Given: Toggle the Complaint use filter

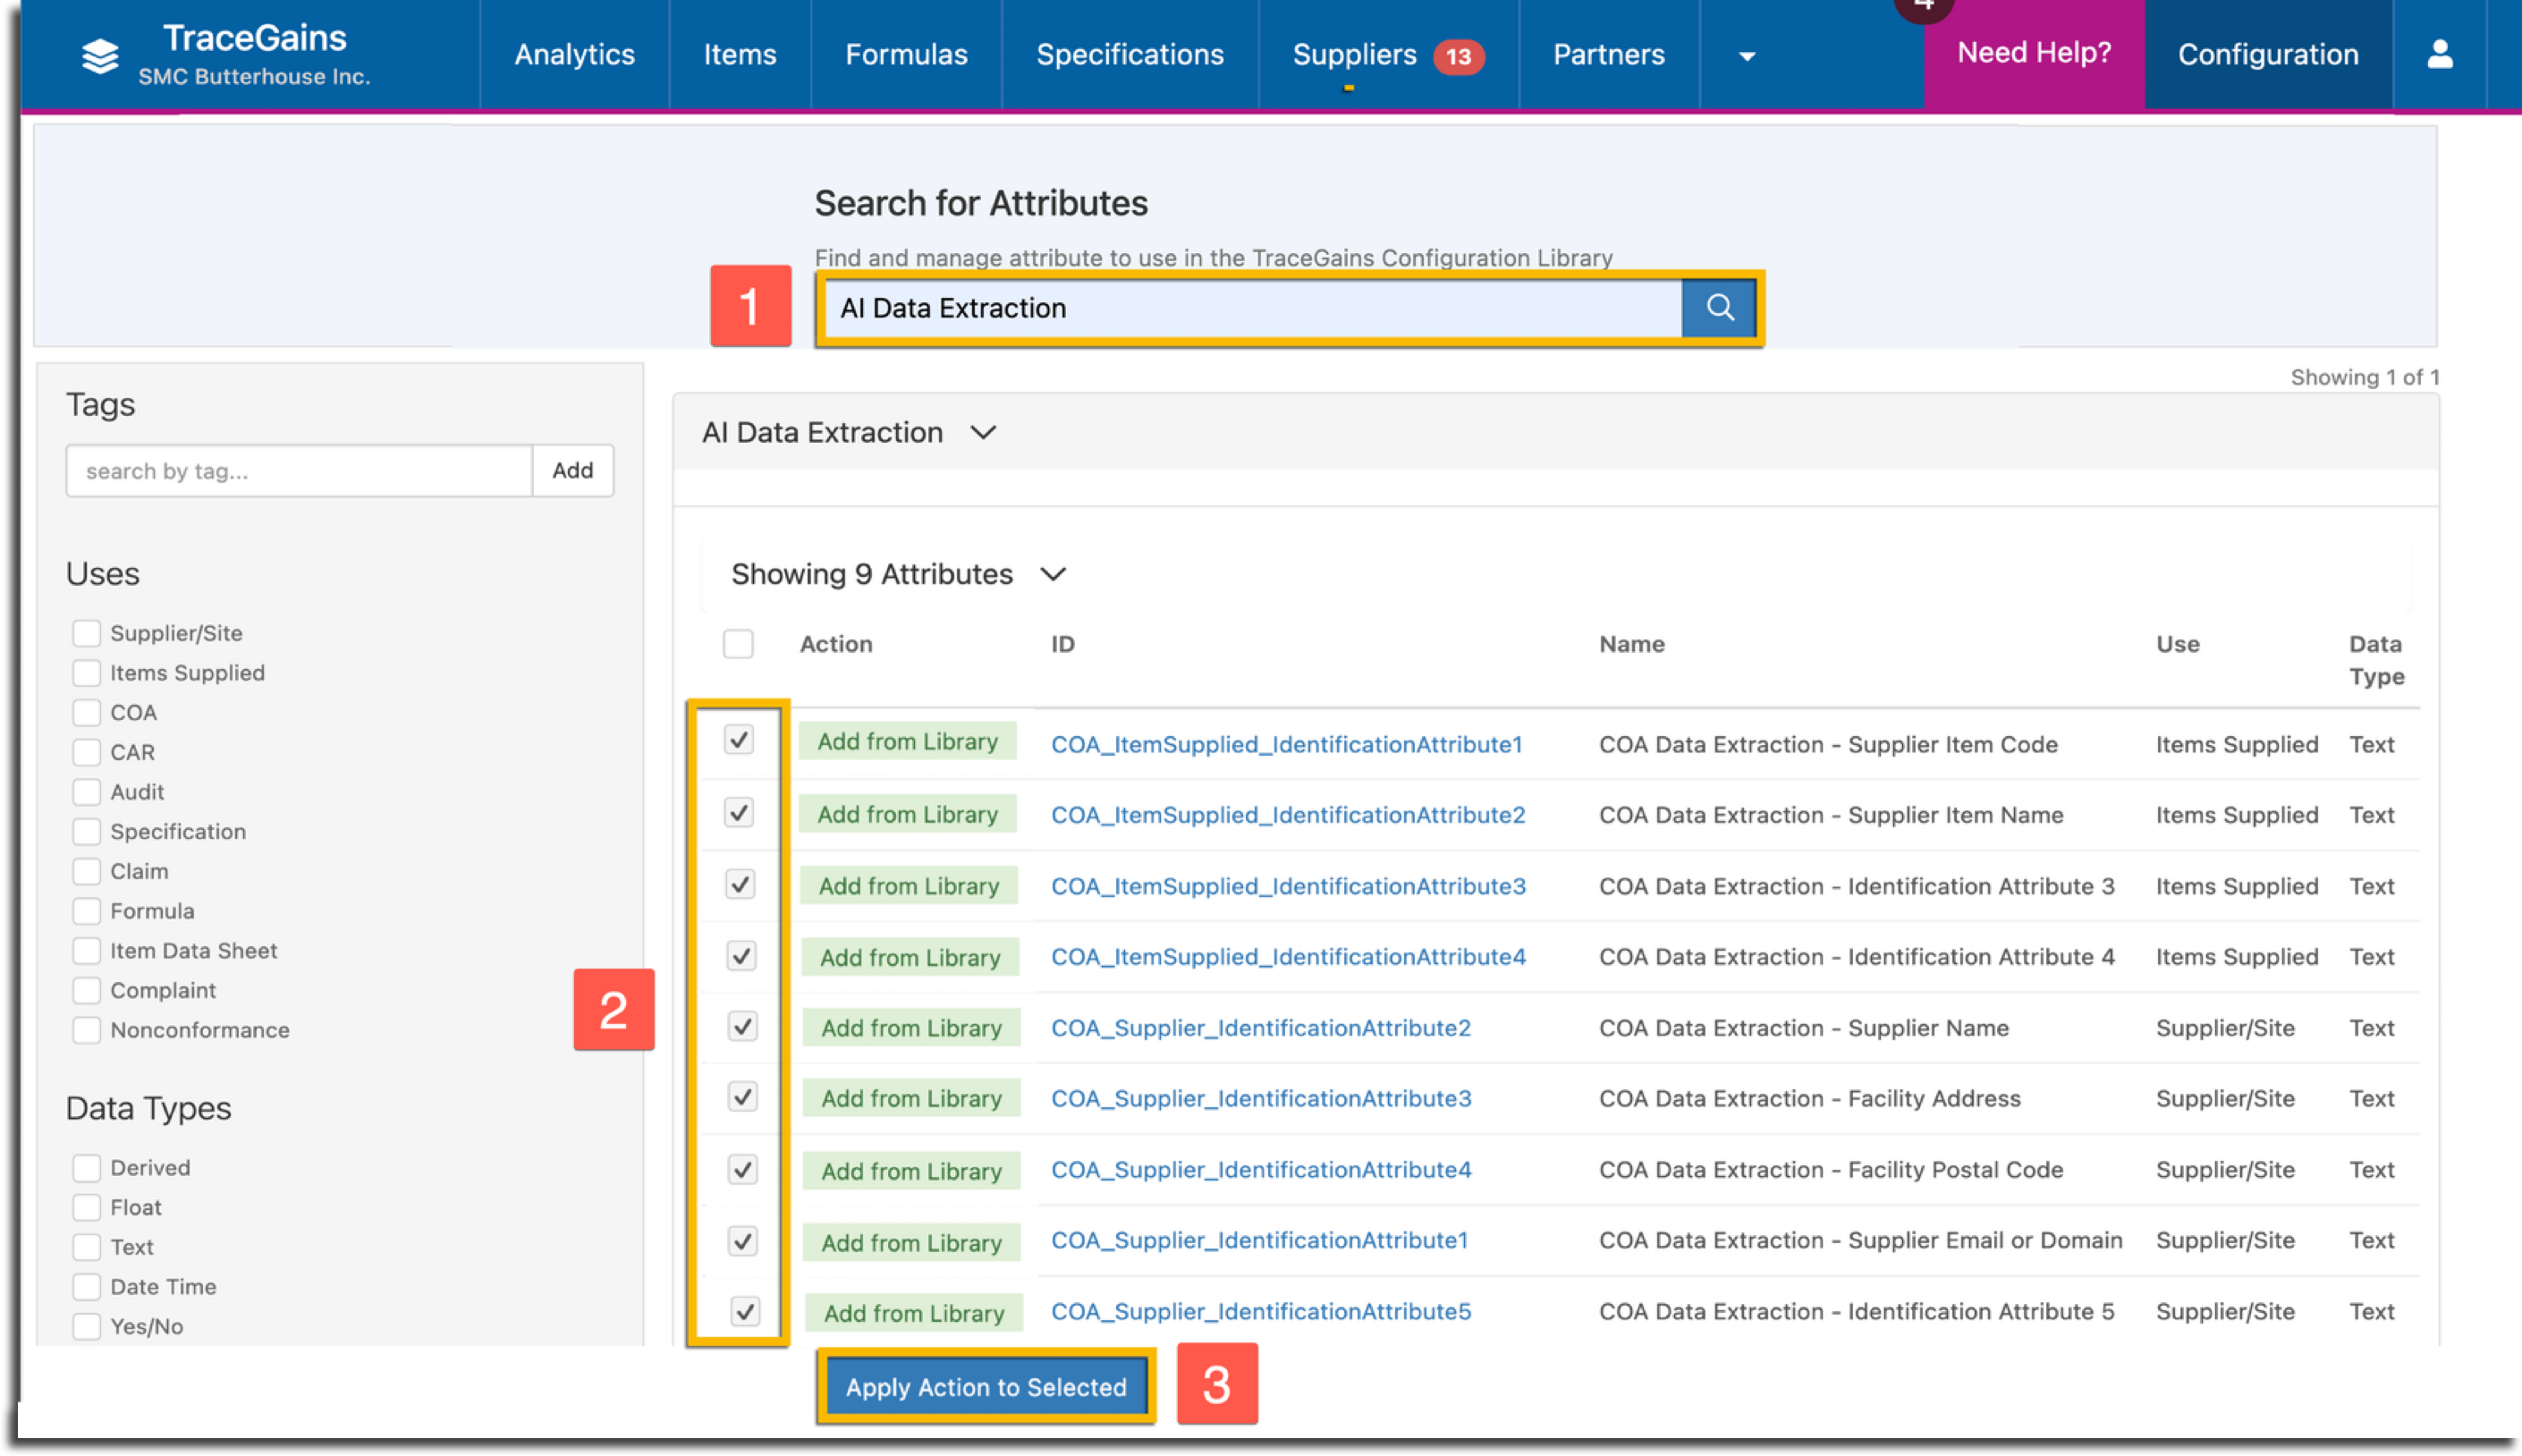Looking at the screenshot, I should pyautogui.click(x=87, y=990).
